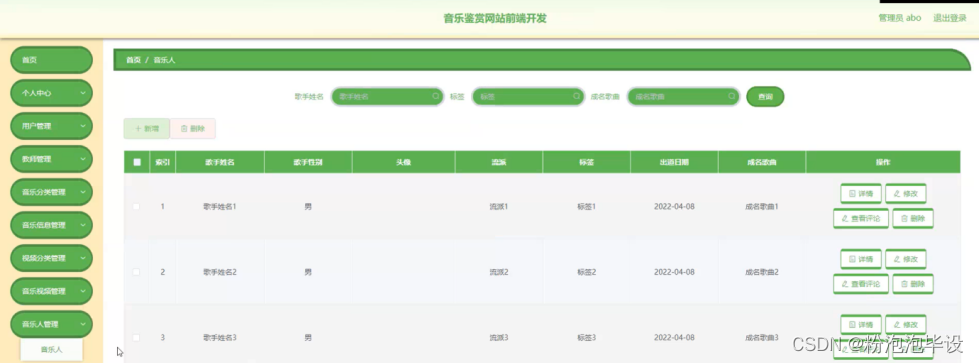Click the 成名歌曲 column header

click(x=762, y=162)
